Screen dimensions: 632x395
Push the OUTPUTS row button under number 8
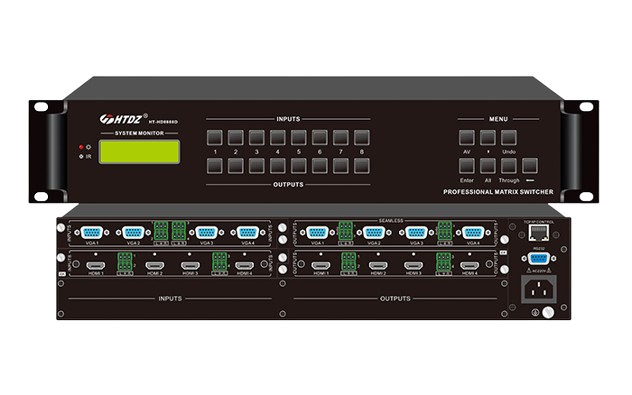[x=362, y=166]
